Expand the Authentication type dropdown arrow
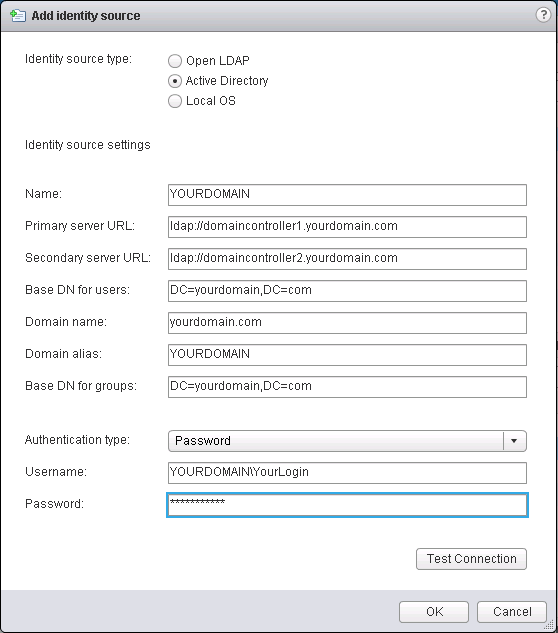The height and width of the screenshot is (633, 558). click(514, 441)
